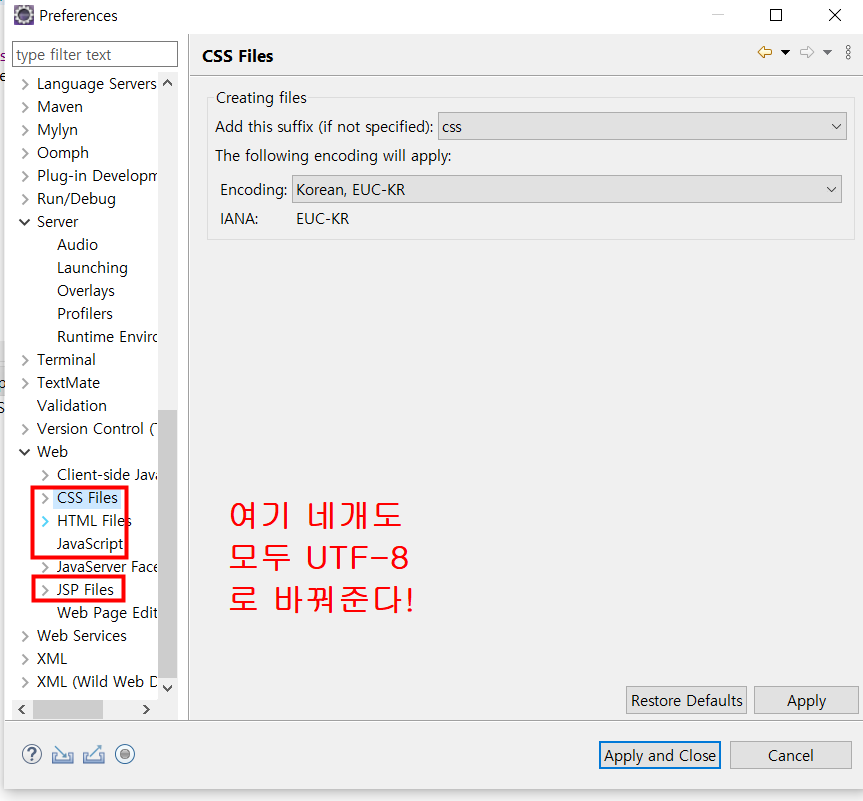Click Restore Defaults button
This screenshot has width=863, height=801.
point(686,700)
